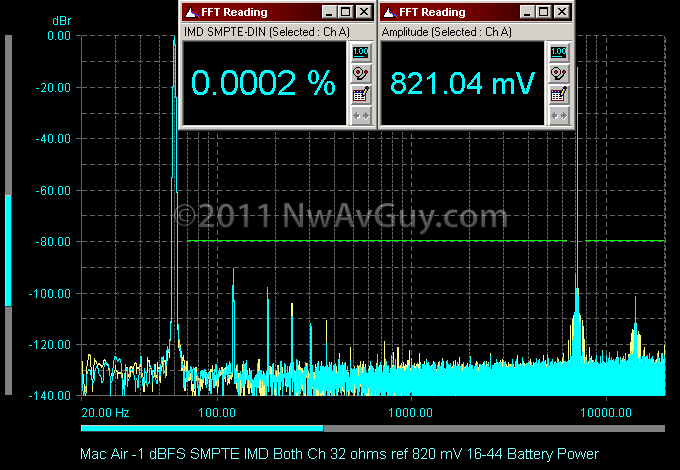680x470 pixels.
Task: Click the -100.00 level axis label
Action: [x=50, y=294]
